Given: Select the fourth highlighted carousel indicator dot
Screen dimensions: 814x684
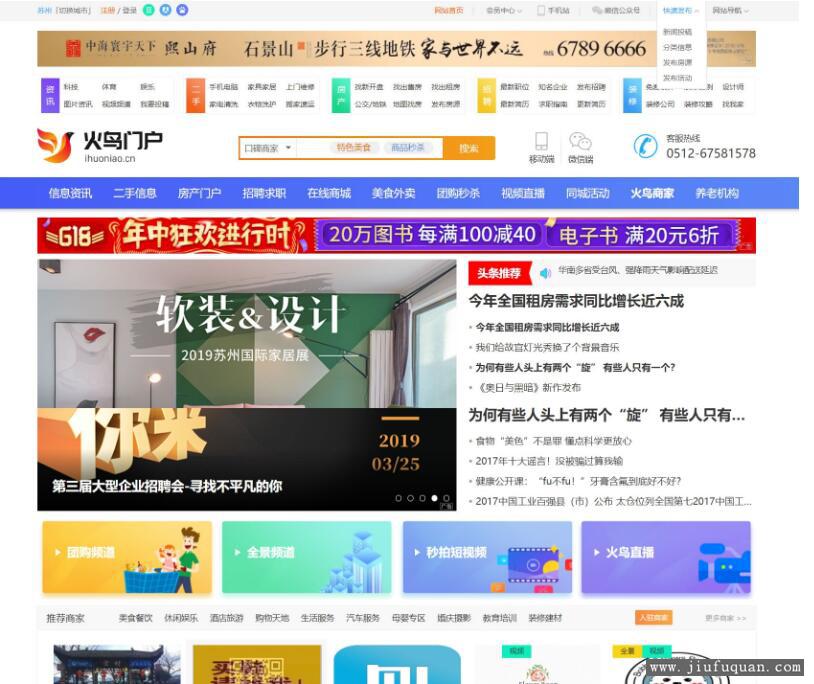Looking at the screenshot, I should [435, 498].
